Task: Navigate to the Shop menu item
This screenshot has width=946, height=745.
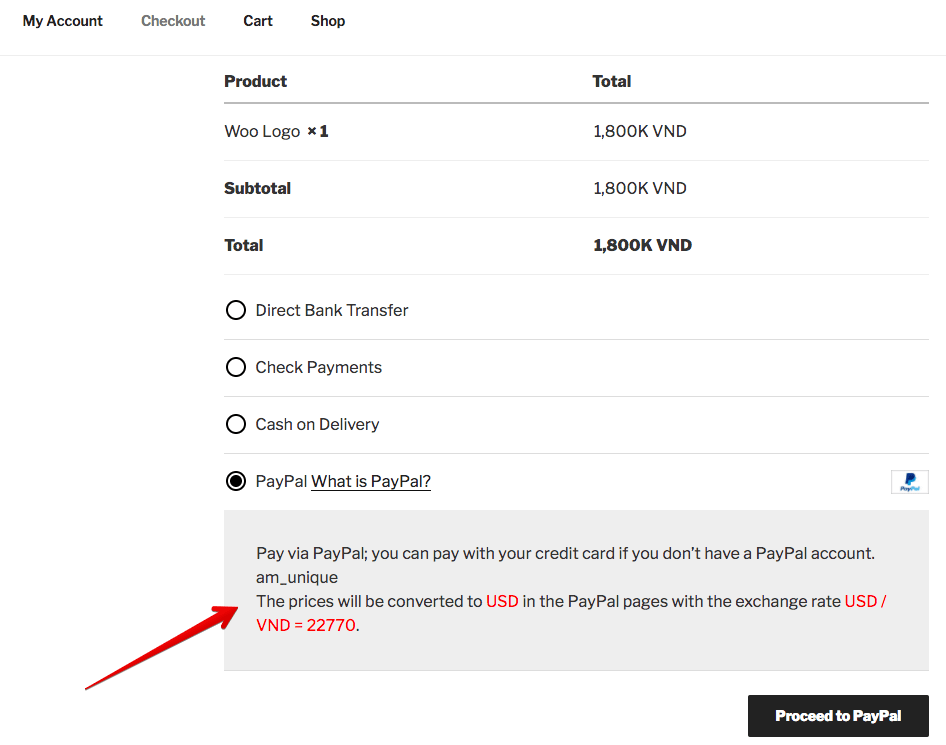Action: tap(328, 21)
